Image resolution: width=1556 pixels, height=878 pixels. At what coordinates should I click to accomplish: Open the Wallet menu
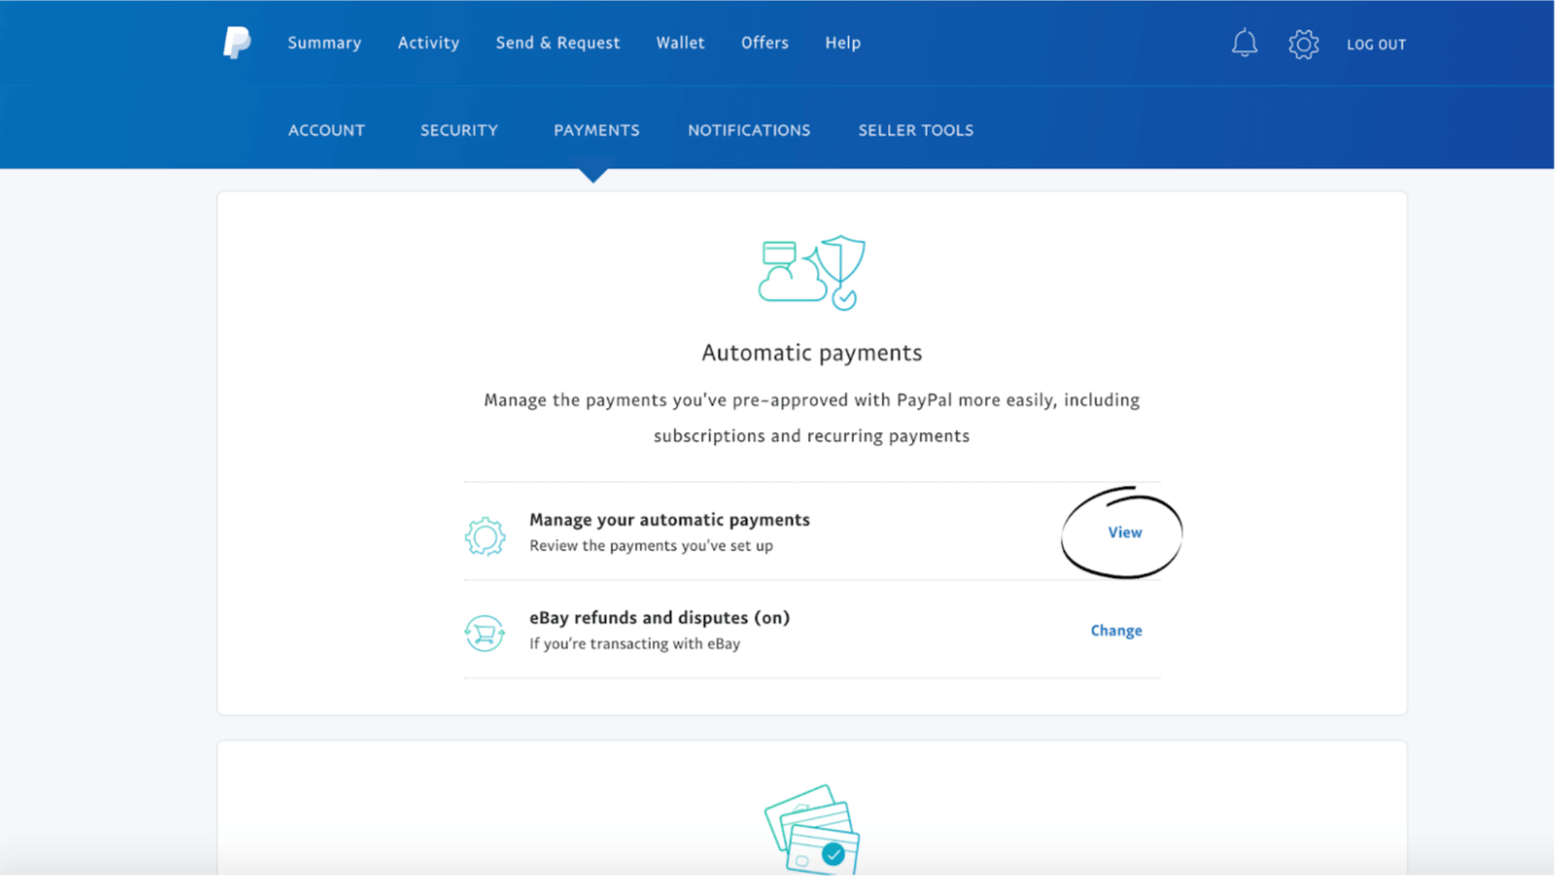pyautogui.click(x=680, y=42)
